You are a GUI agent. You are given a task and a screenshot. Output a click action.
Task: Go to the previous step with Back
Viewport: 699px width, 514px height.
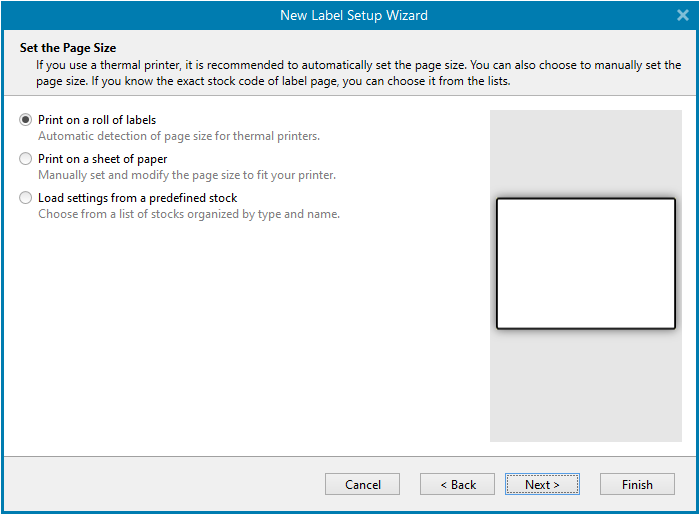457,484
